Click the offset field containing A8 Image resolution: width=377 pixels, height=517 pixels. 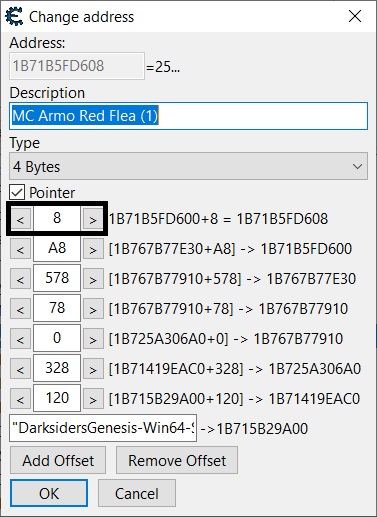[x=57, y=248]
